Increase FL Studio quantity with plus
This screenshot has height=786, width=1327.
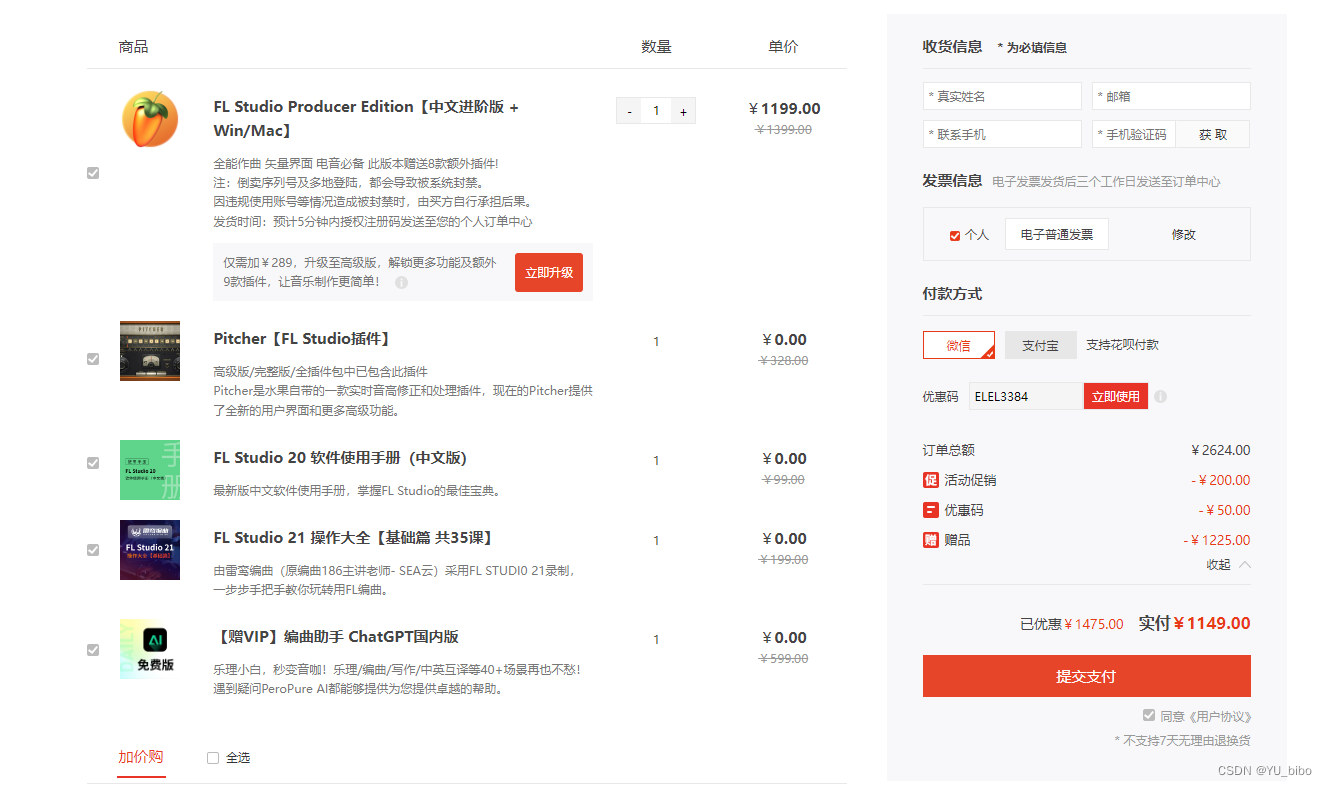[683, 111]
